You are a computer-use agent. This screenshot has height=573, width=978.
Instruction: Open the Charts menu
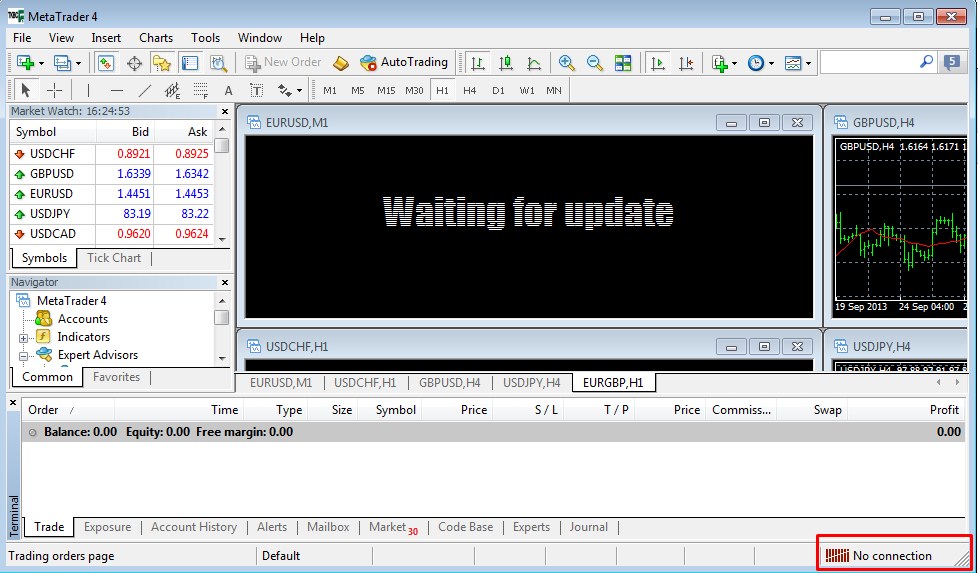tap(156, 38)
